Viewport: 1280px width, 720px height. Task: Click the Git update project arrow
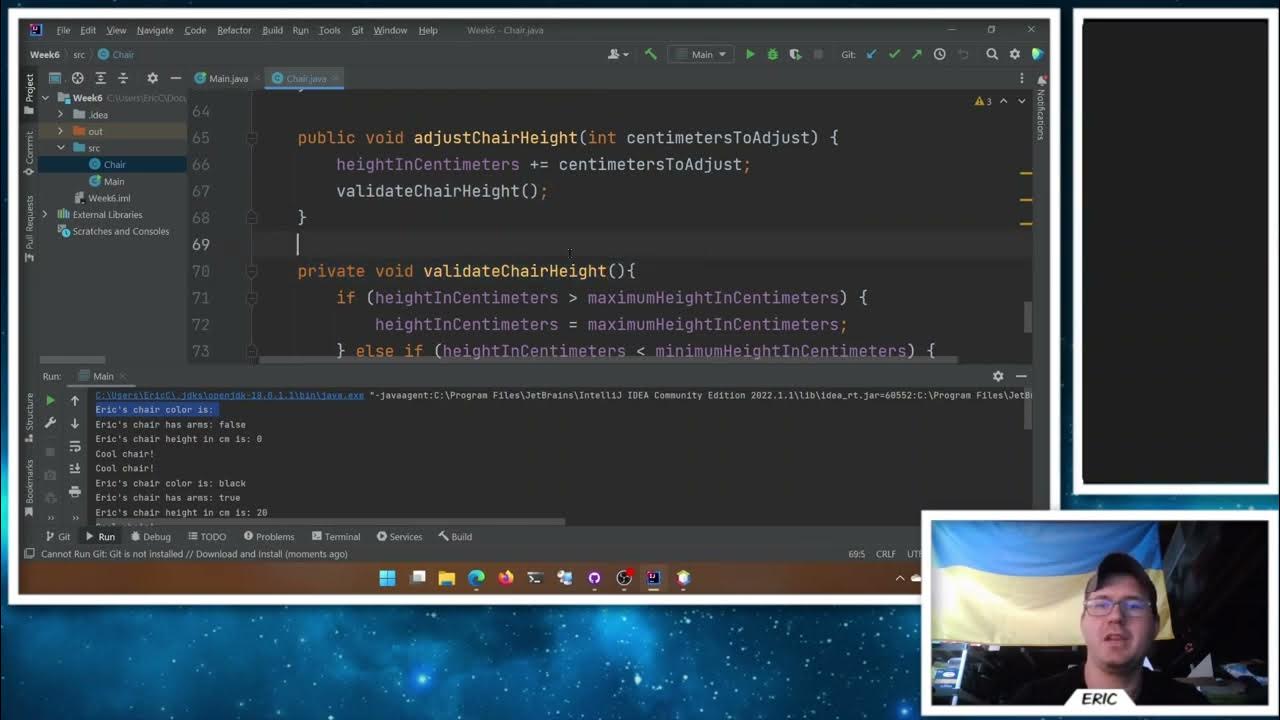(871, 54)
